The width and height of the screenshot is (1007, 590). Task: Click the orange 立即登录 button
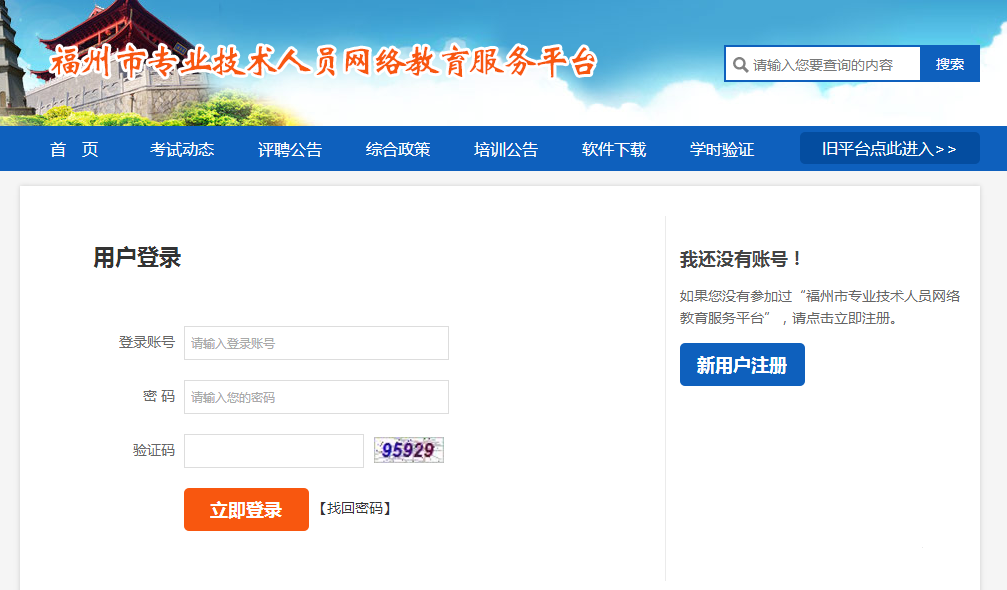coord(246,510)
